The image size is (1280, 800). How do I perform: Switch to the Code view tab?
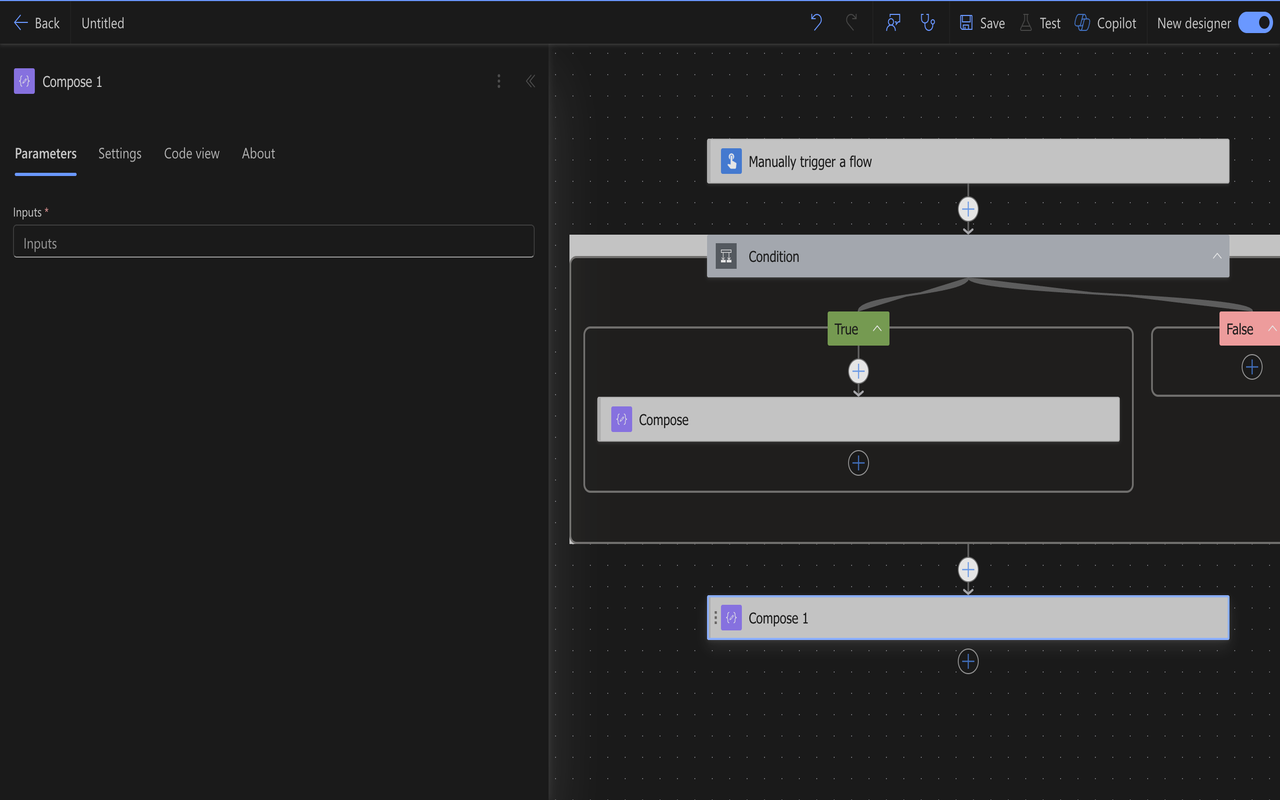point(192,154)
